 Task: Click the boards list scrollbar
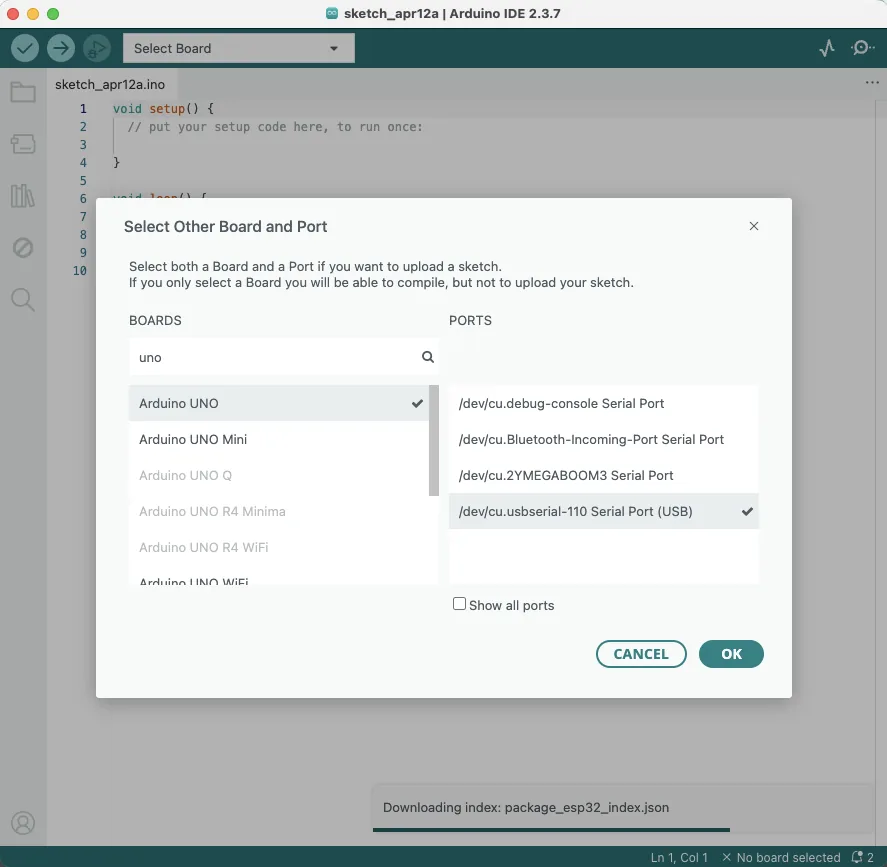point(434,441)
